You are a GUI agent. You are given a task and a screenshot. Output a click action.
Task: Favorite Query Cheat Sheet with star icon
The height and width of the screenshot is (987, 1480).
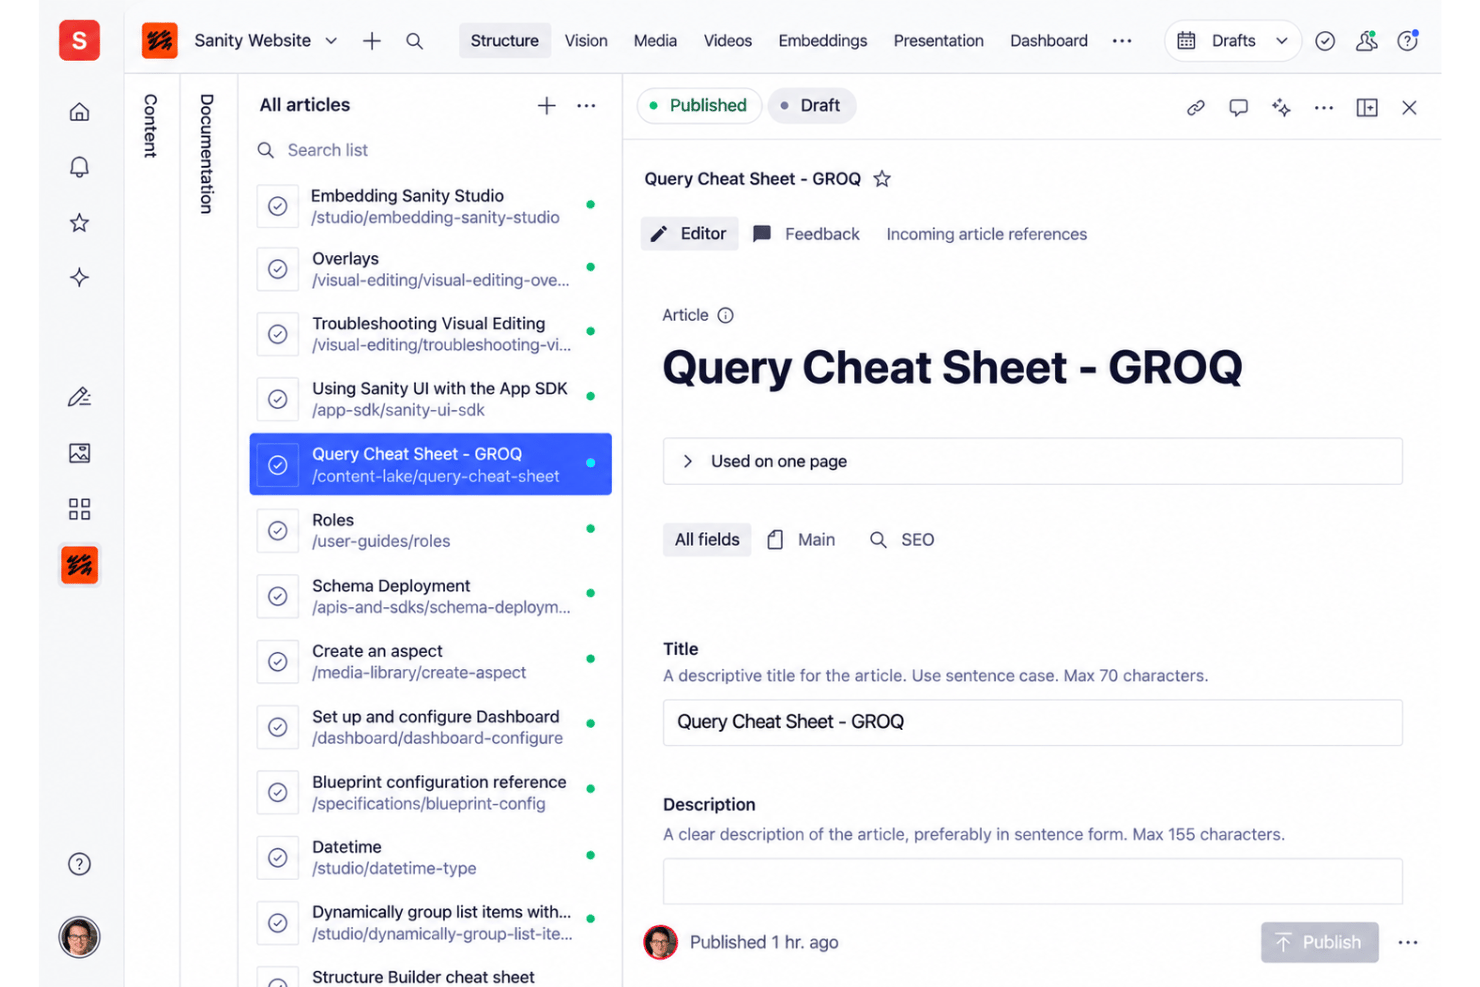[x=882, y=179]
